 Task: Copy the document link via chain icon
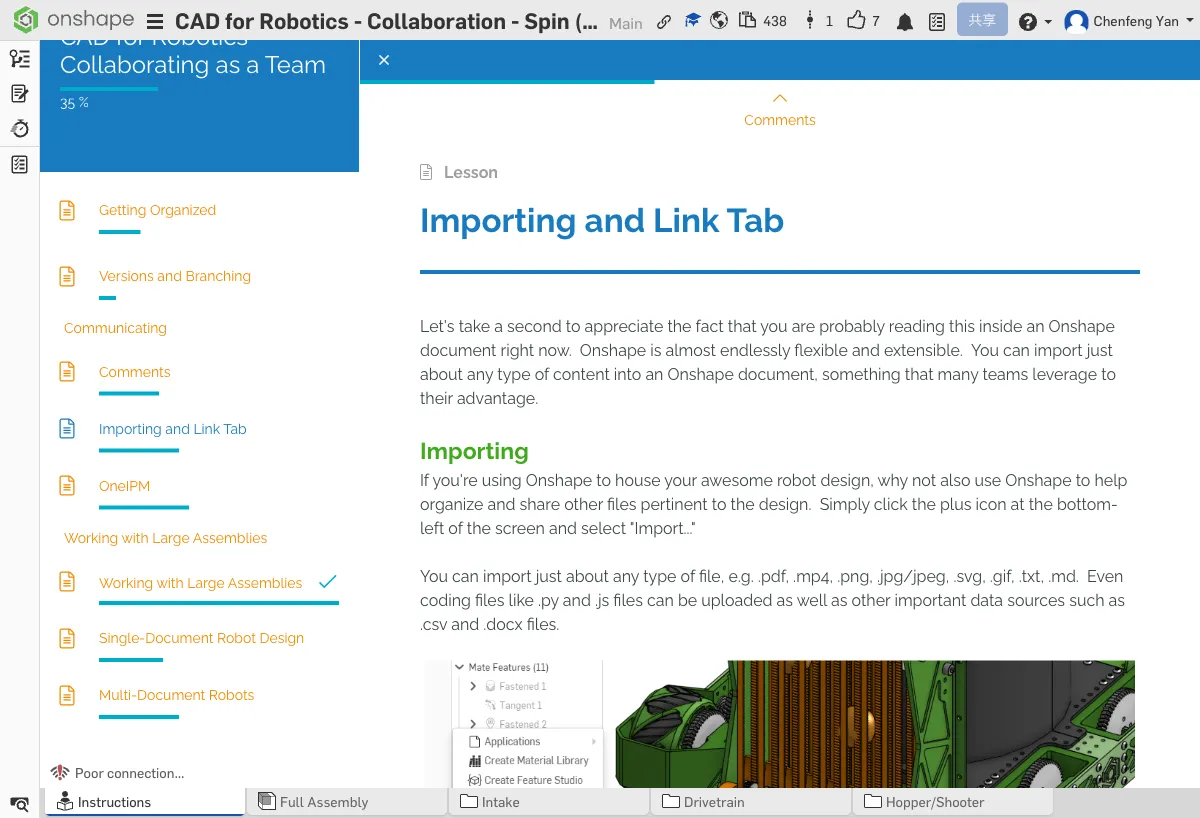tap(664, 22)
